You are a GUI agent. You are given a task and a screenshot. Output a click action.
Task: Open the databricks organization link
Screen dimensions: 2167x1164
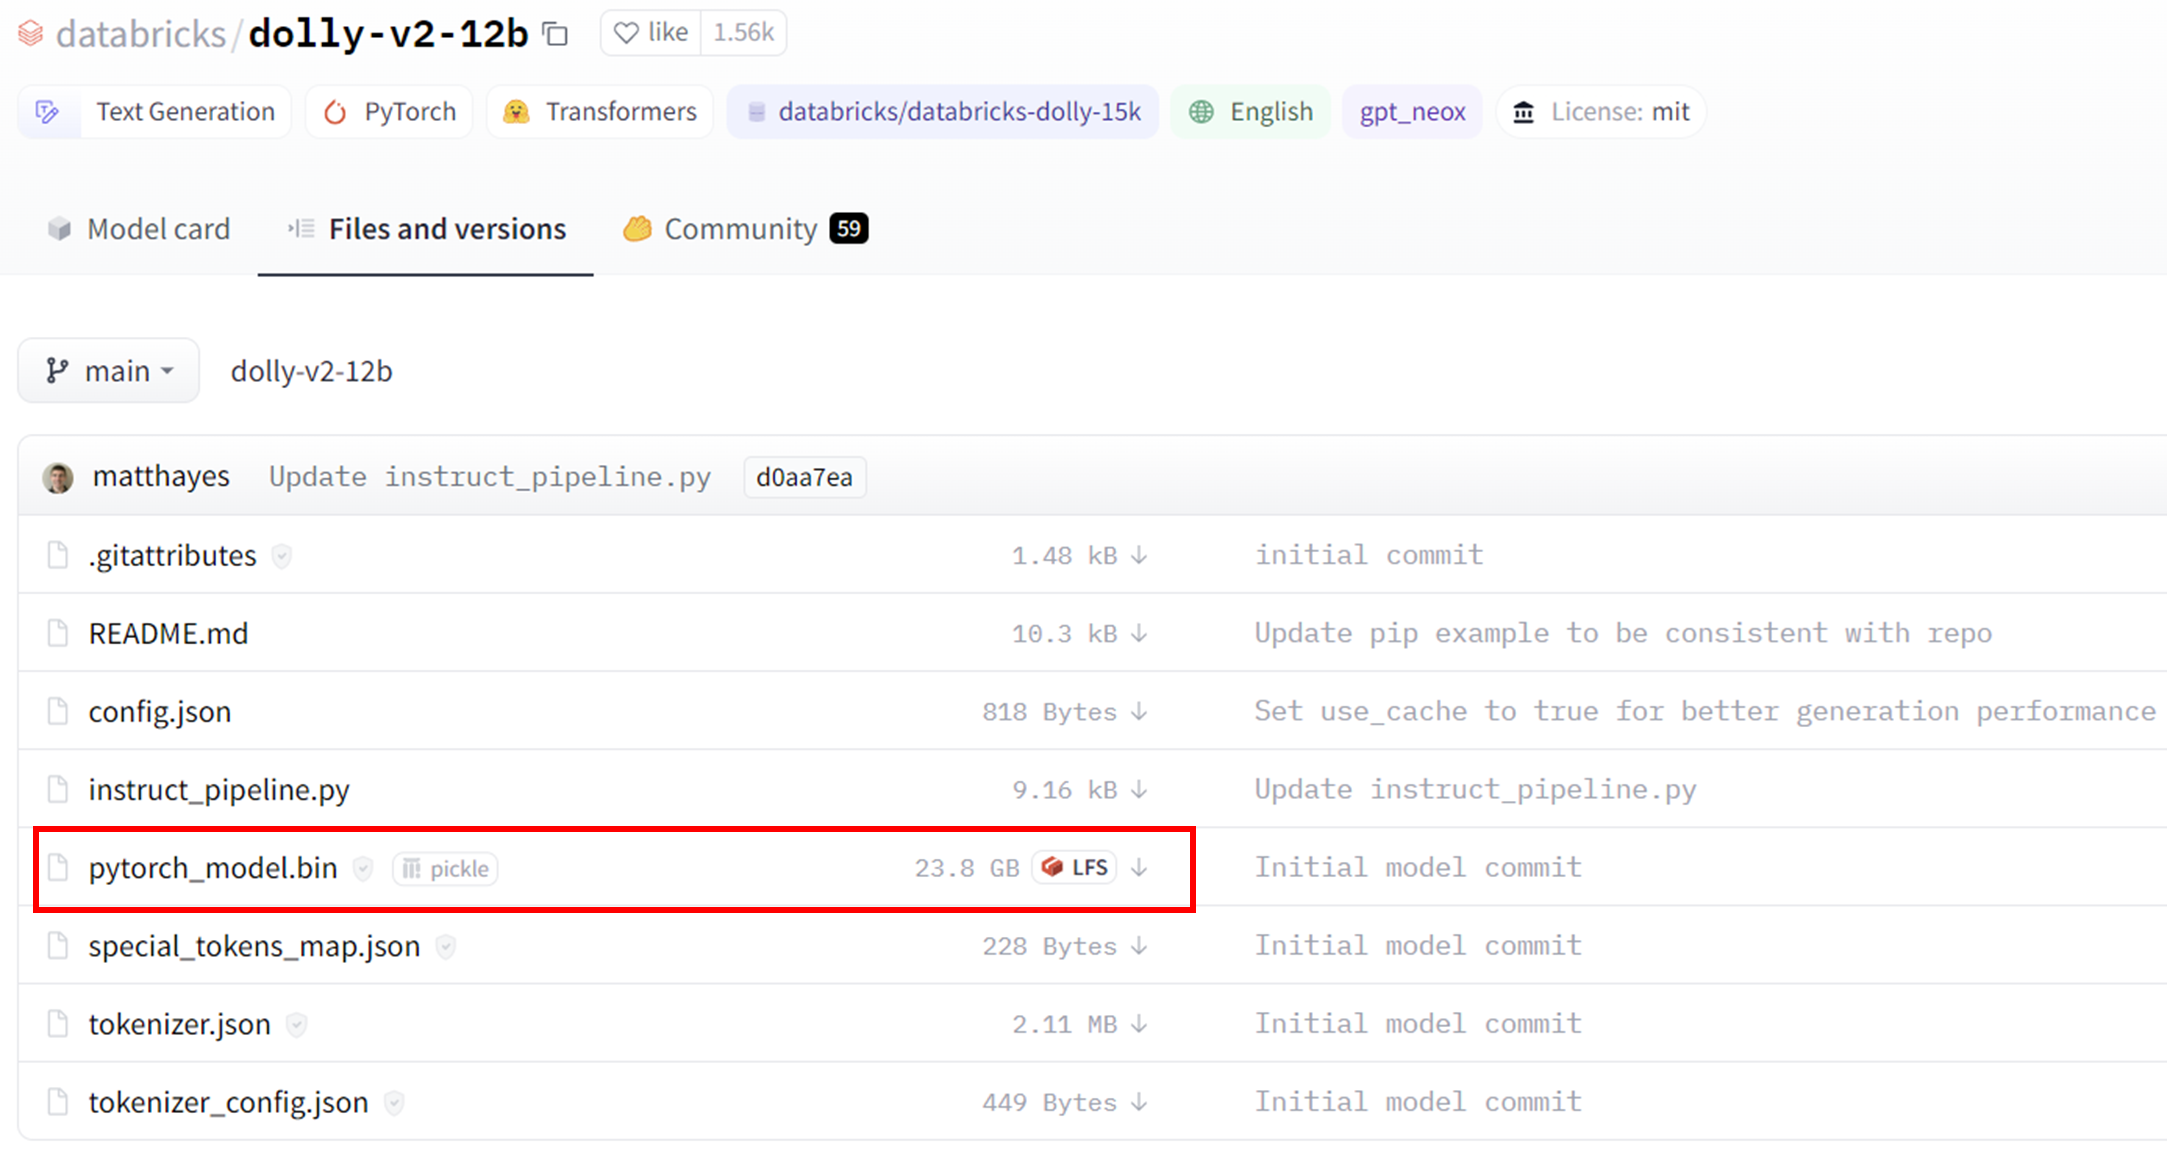pos(141,34)
